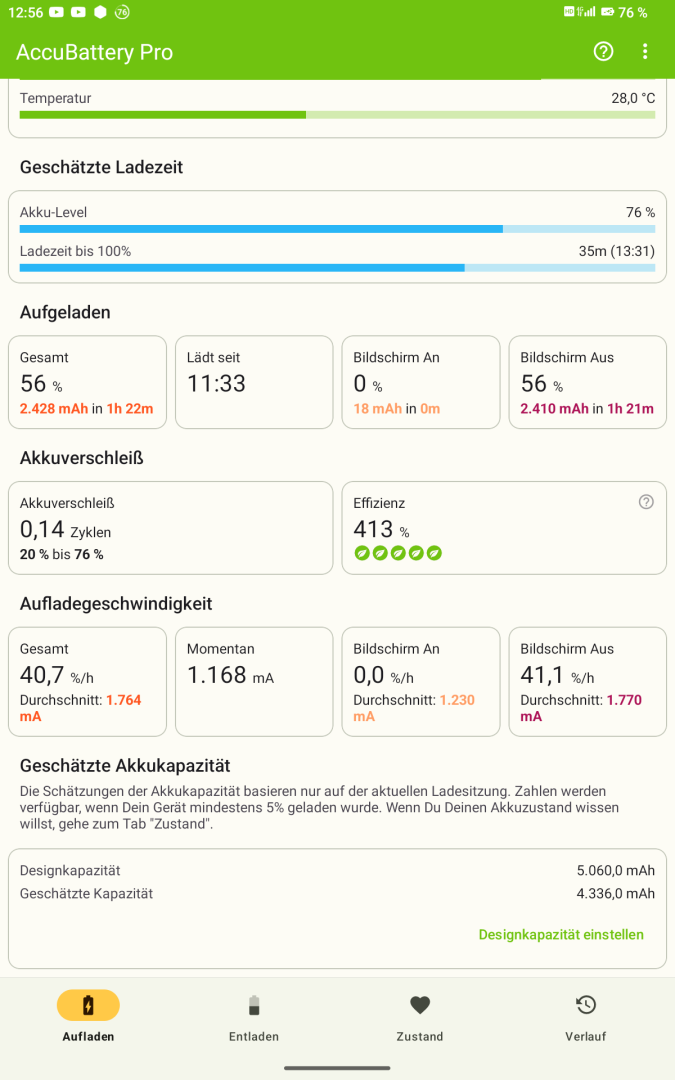Select the Aufladen tab label
Image resolution: width=675 pixels, height=1080 pixels.
(88, 1037)
